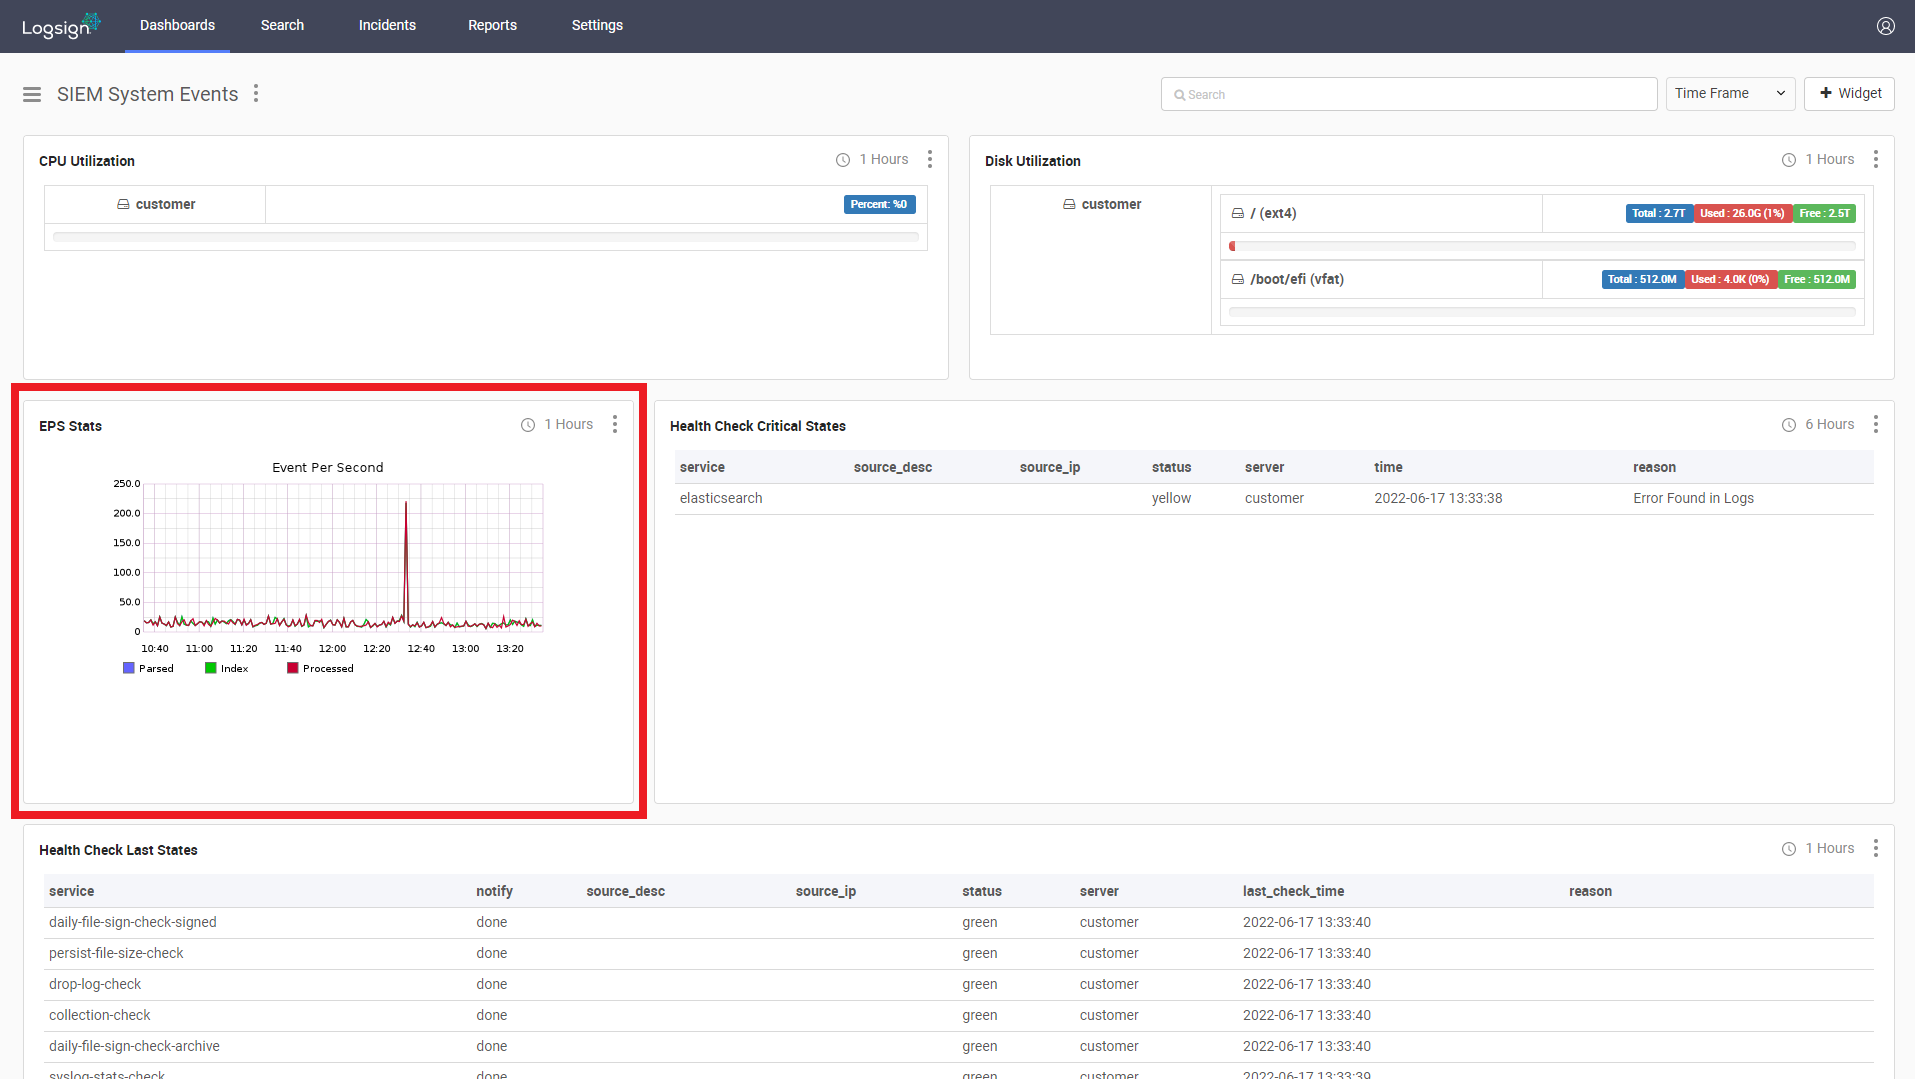Viewport: 1915px width, 1079px height.
Task: Toggle Index series in chart legend
Action: [227, 668]
